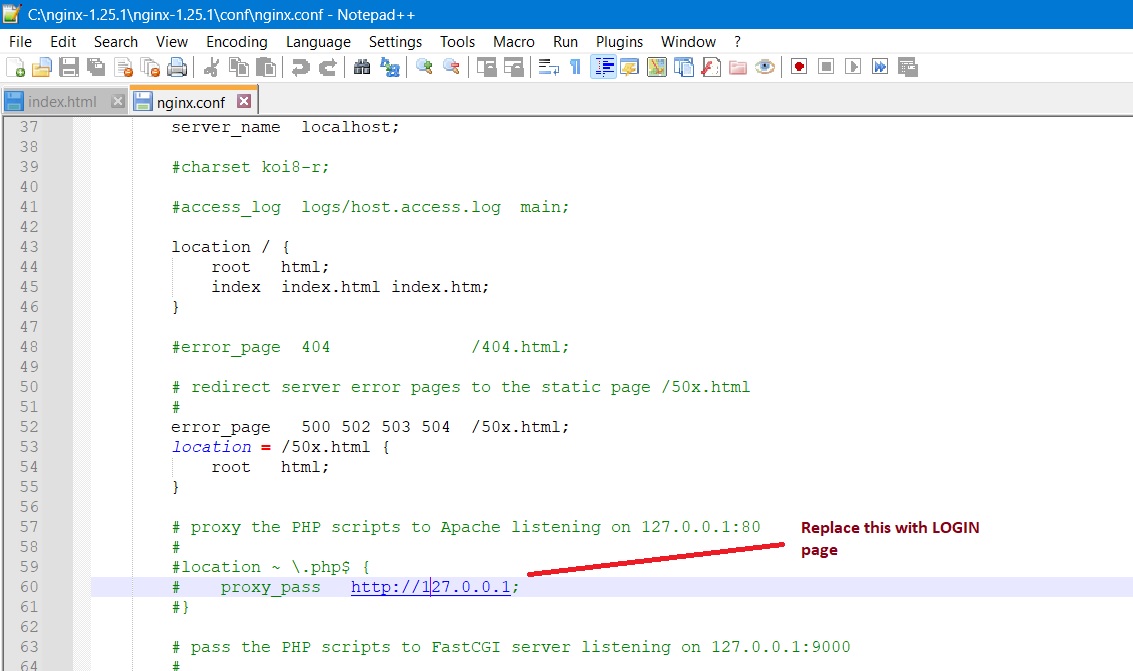
Task: Open the Plugins menu
Action: coord(619,42)
